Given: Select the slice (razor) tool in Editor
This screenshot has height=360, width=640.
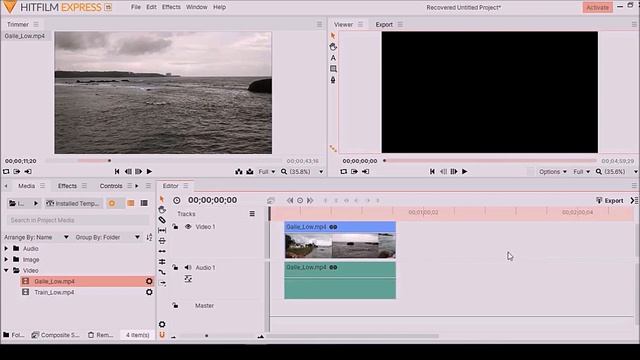Looking at the screenshot, I should 162,220.
